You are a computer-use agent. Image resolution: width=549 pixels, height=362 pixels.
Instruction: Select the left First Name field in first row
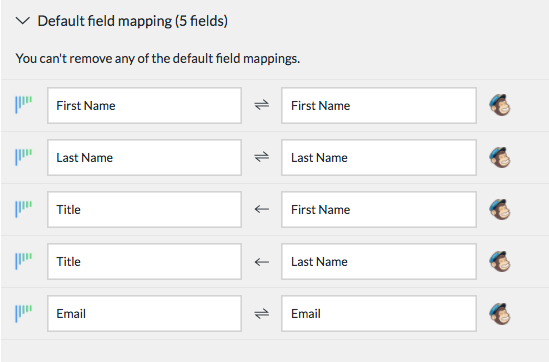(x=144, y=105)
